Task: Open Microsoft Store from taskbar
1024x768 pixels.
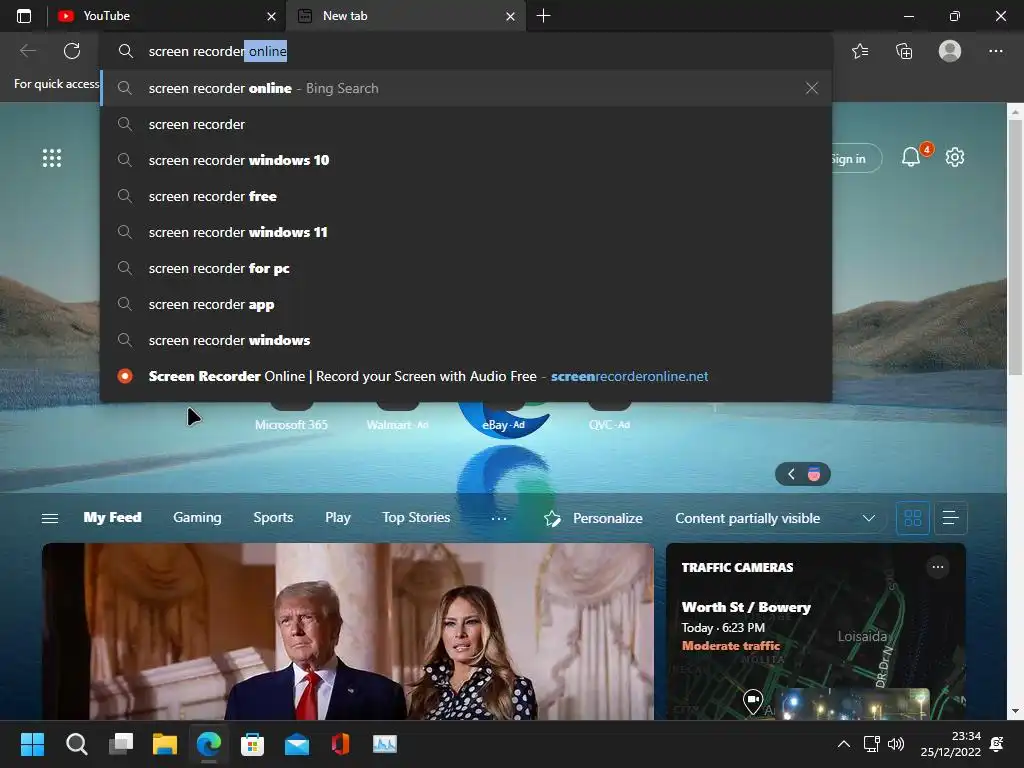Action: tap(252, 744)
